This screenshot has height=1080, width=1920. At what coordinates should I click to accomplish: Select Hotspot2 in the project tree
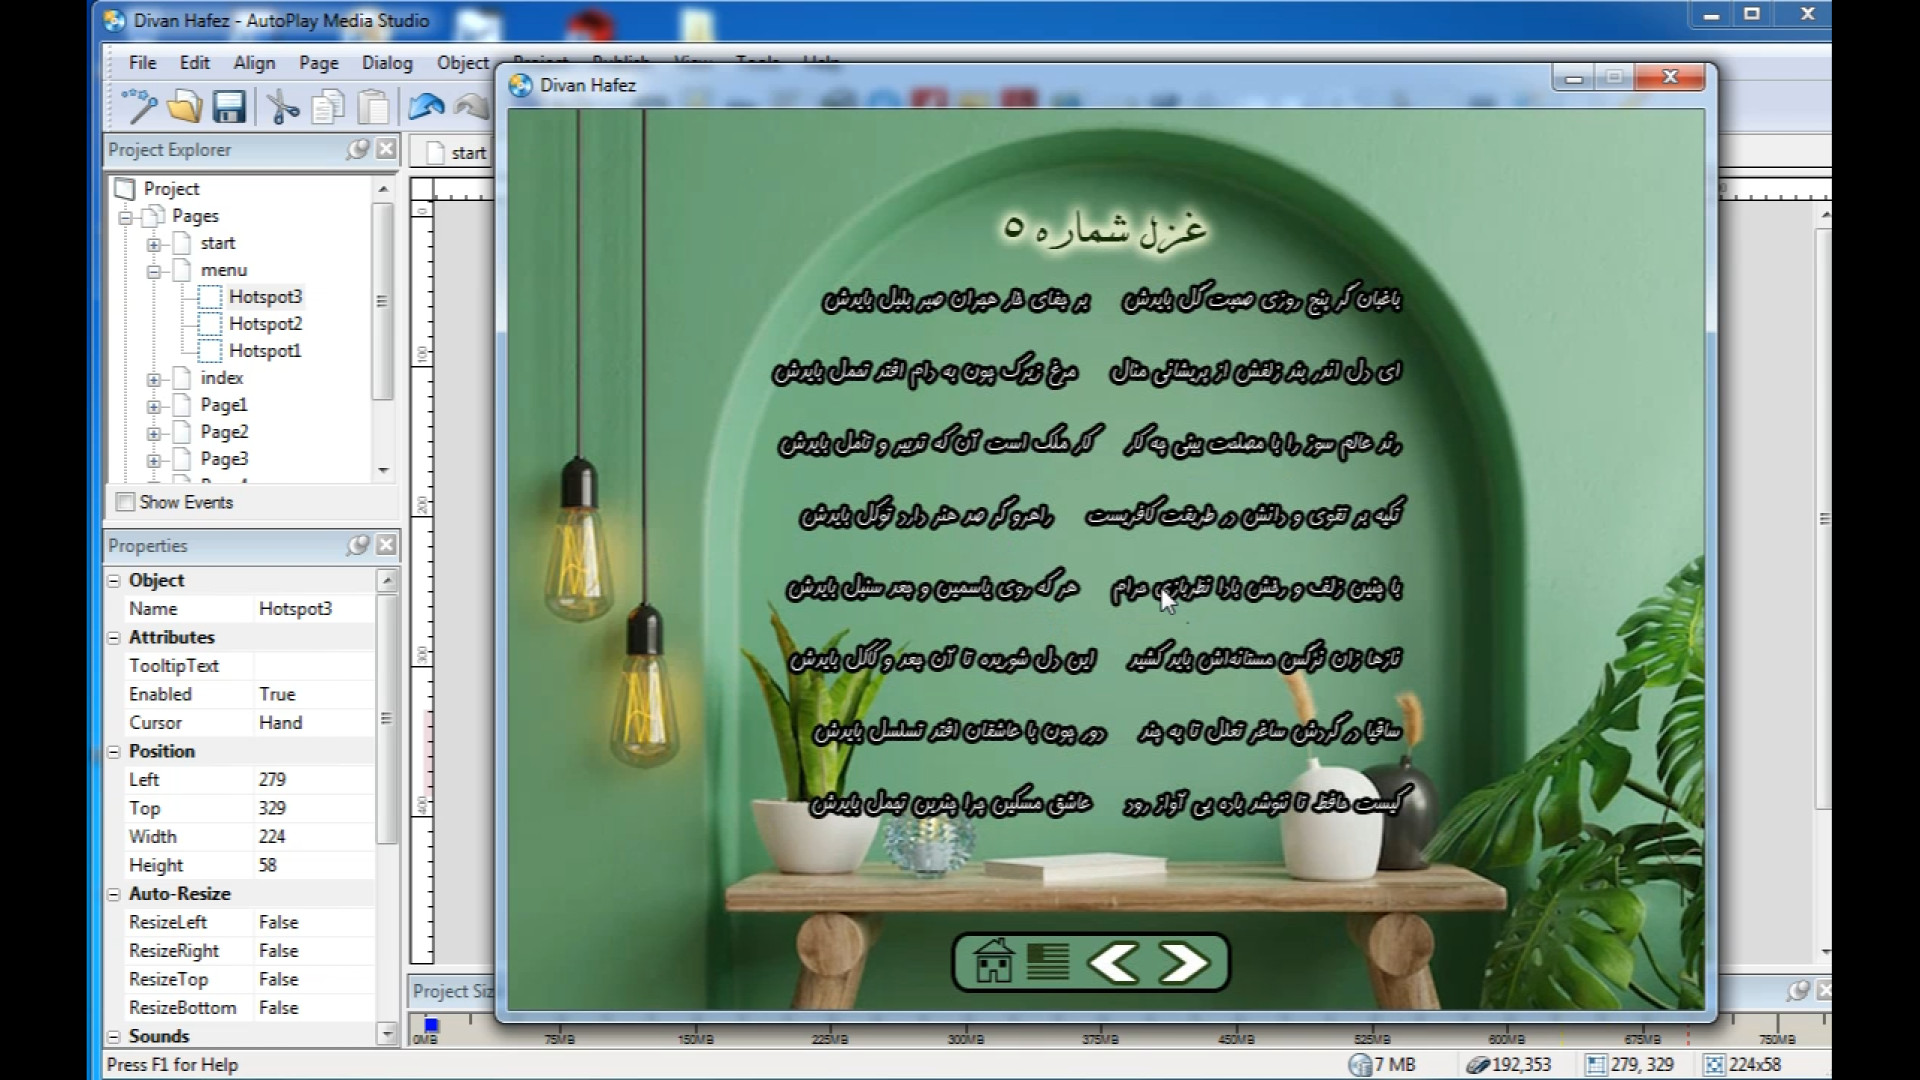265,324
